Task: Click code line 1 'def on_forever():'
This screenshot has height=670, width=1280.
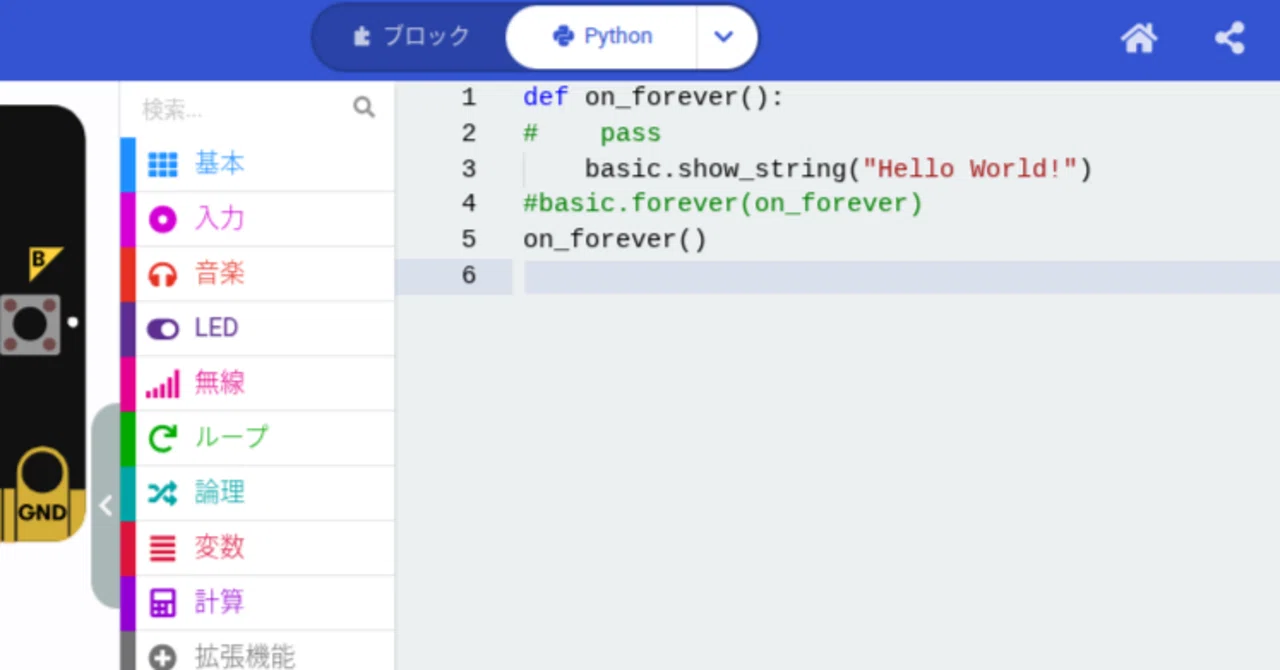Action: coord(653,97)
